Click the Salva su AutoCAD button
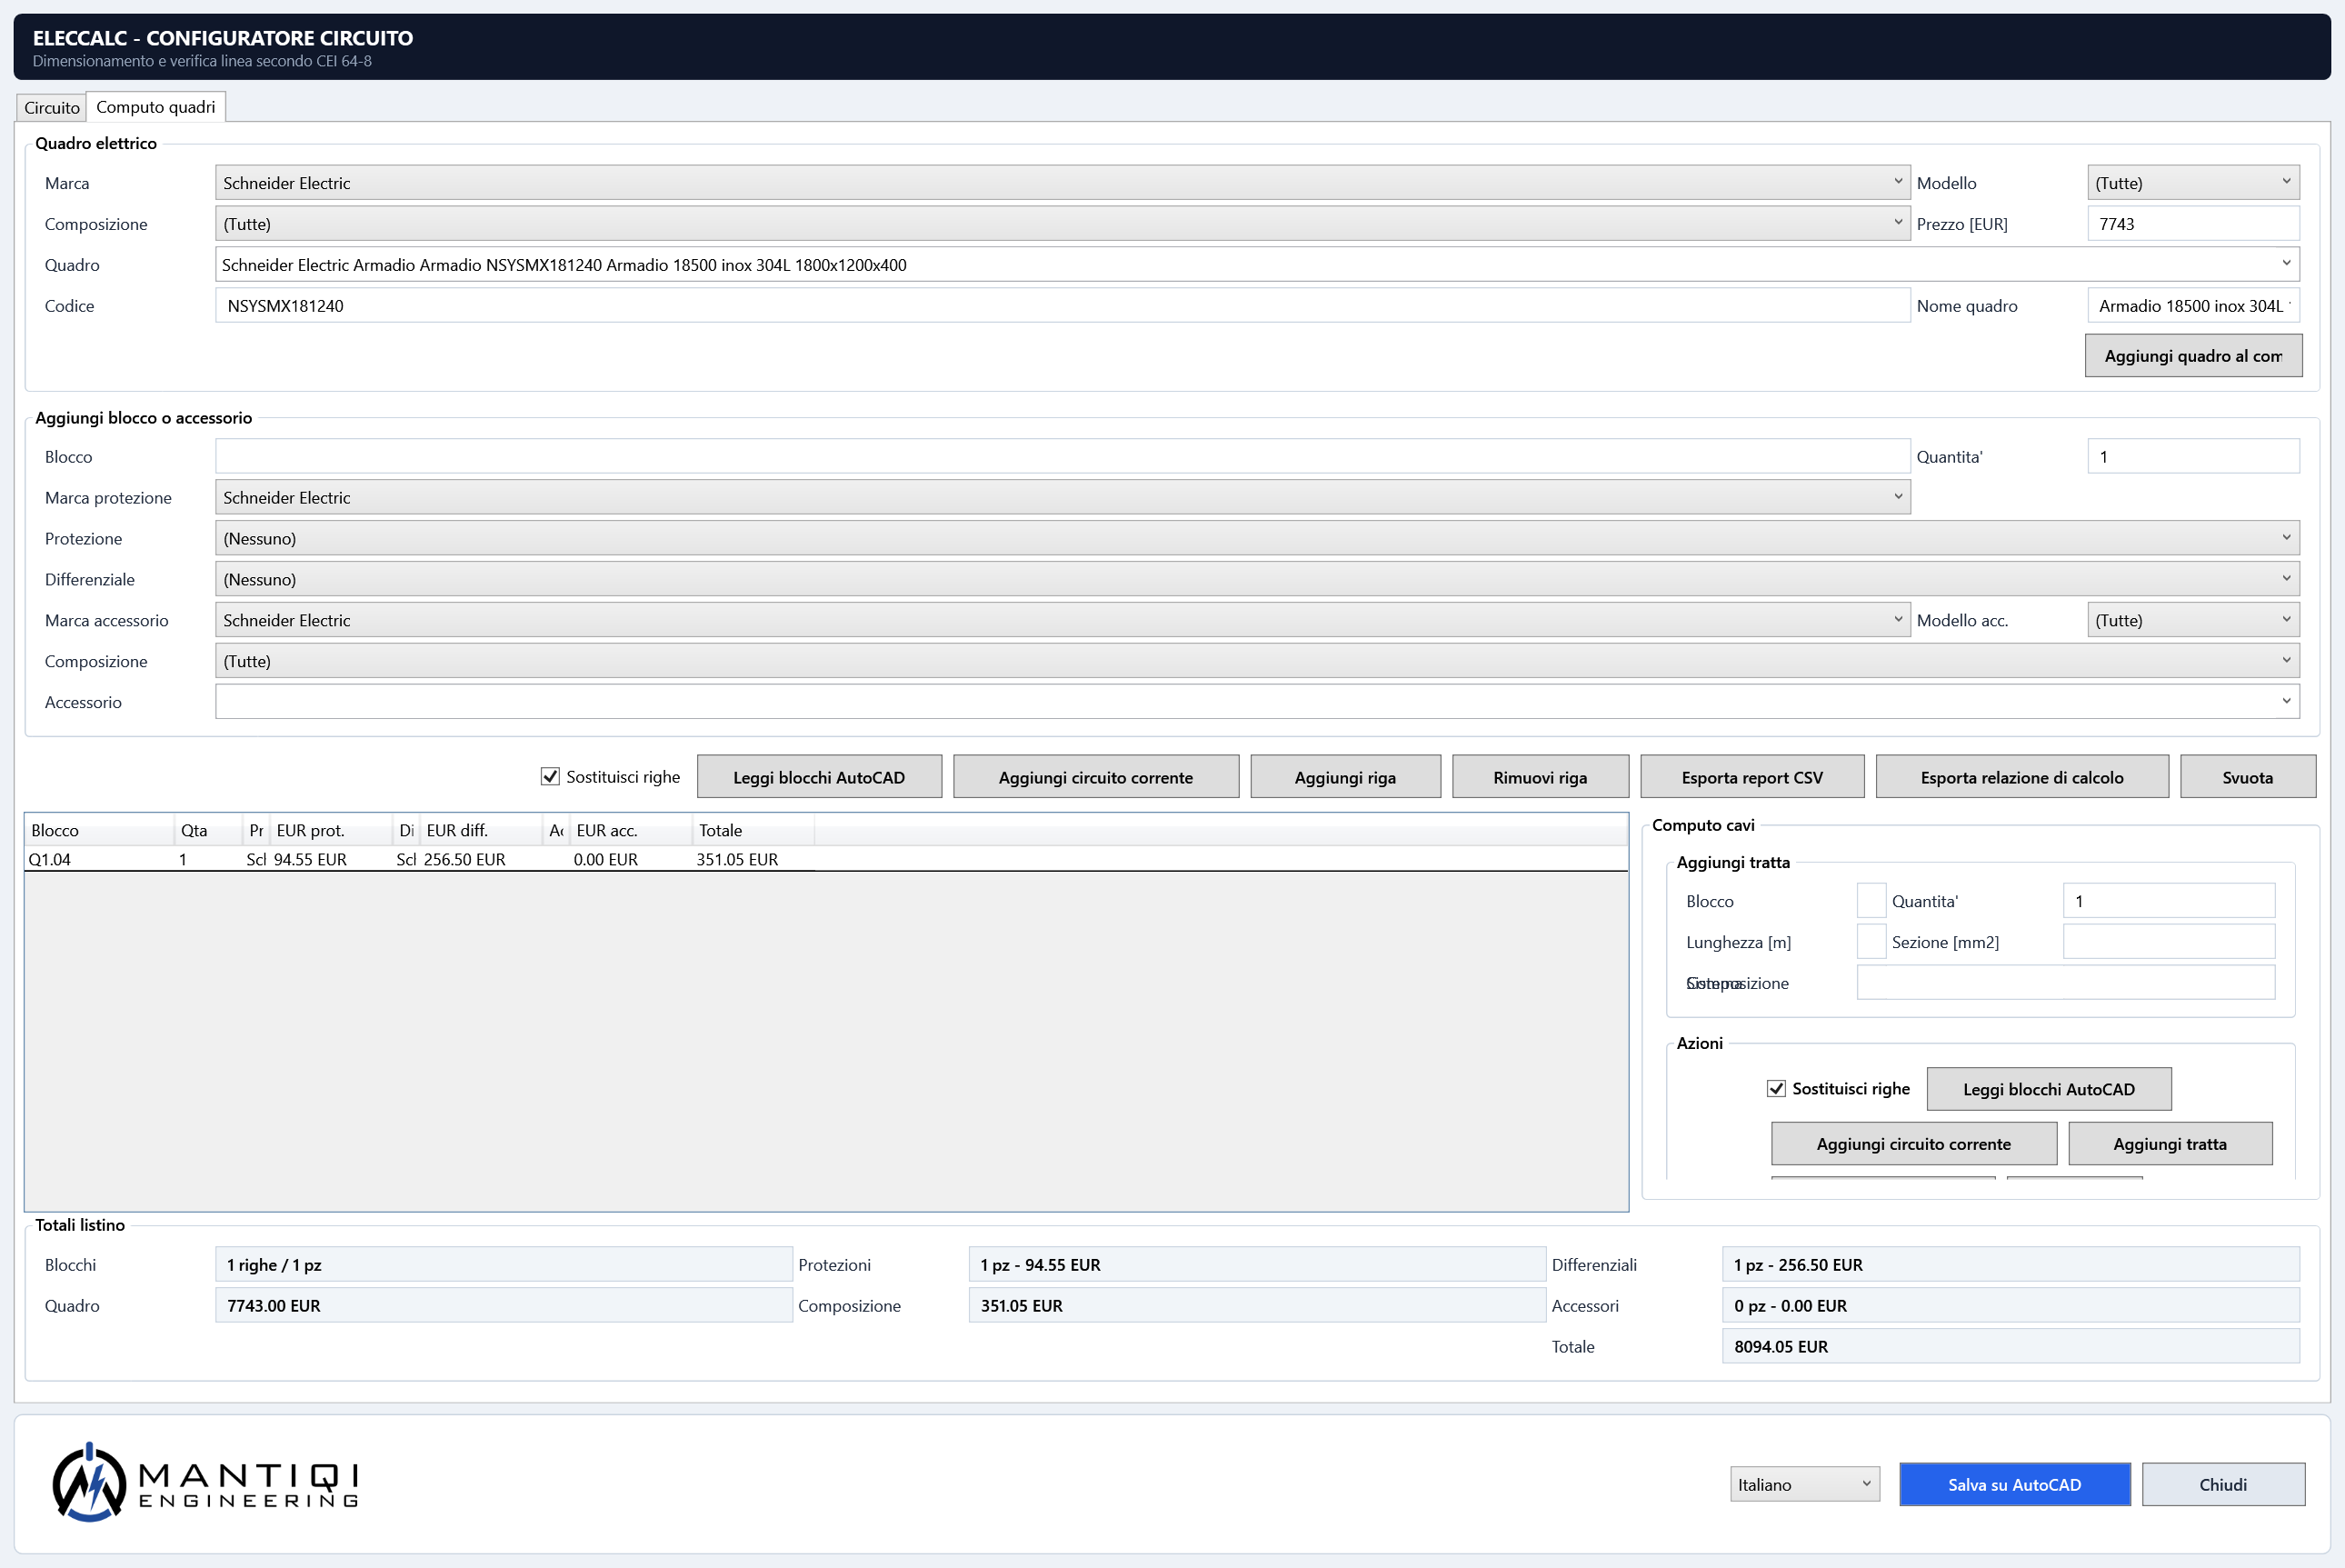2345x1568 pixels. (2015, 1485)
